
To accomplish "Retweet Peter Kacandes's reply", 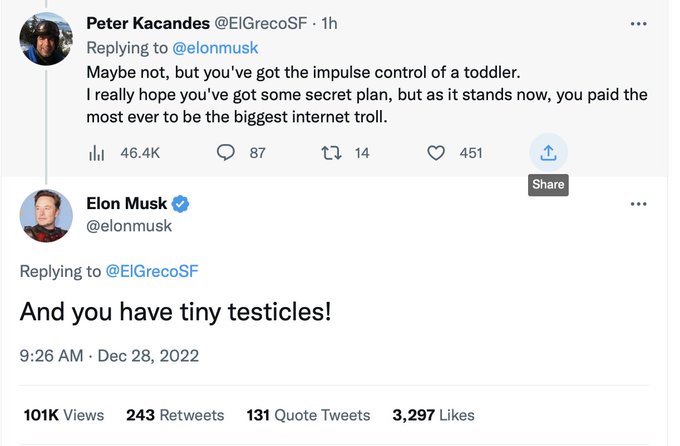I will 330,153.
